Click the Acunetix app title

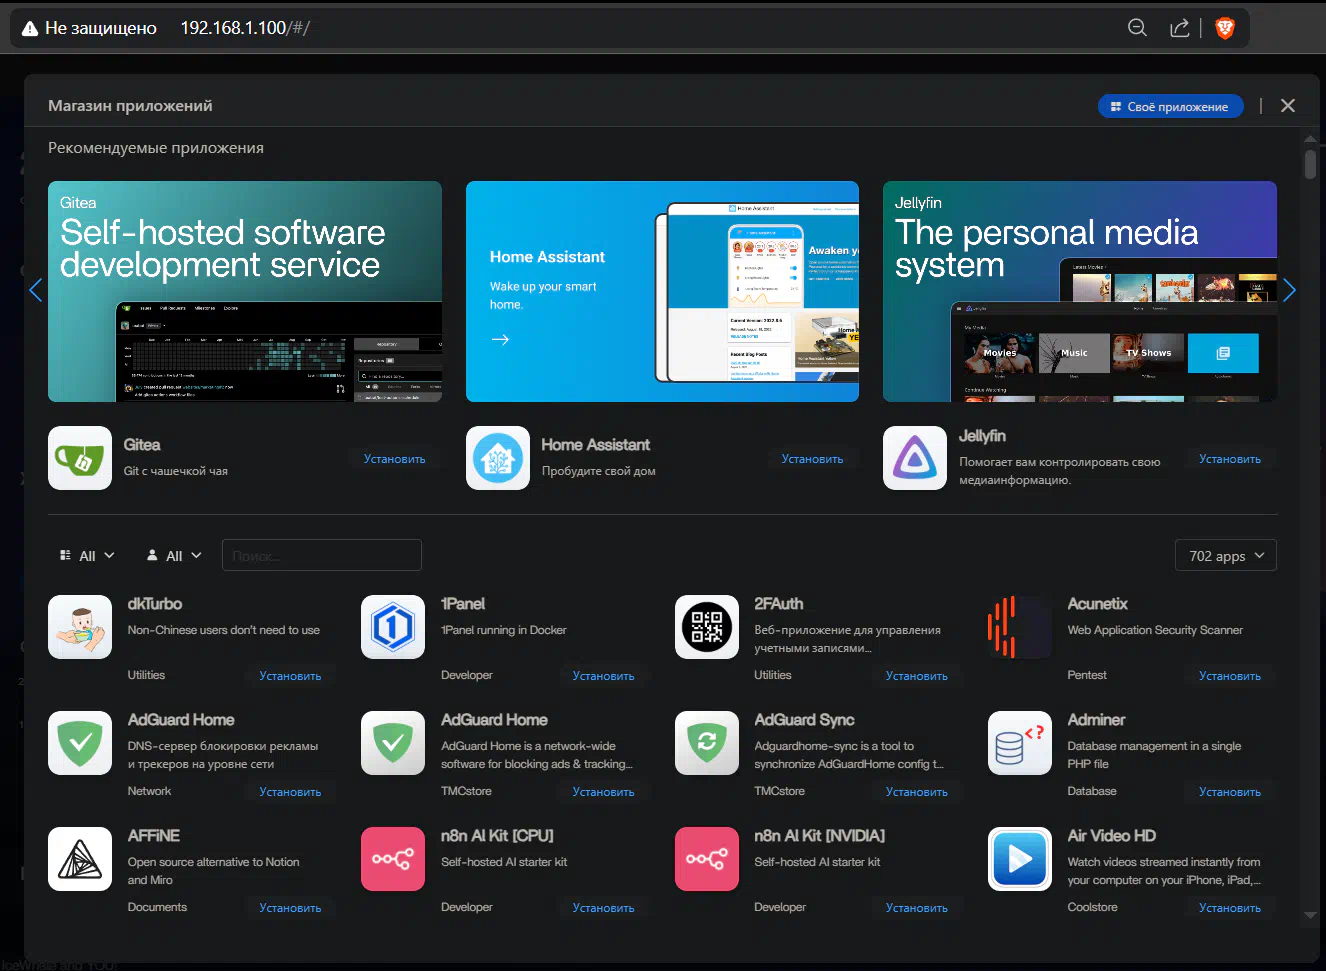(x=1097, y=604)
